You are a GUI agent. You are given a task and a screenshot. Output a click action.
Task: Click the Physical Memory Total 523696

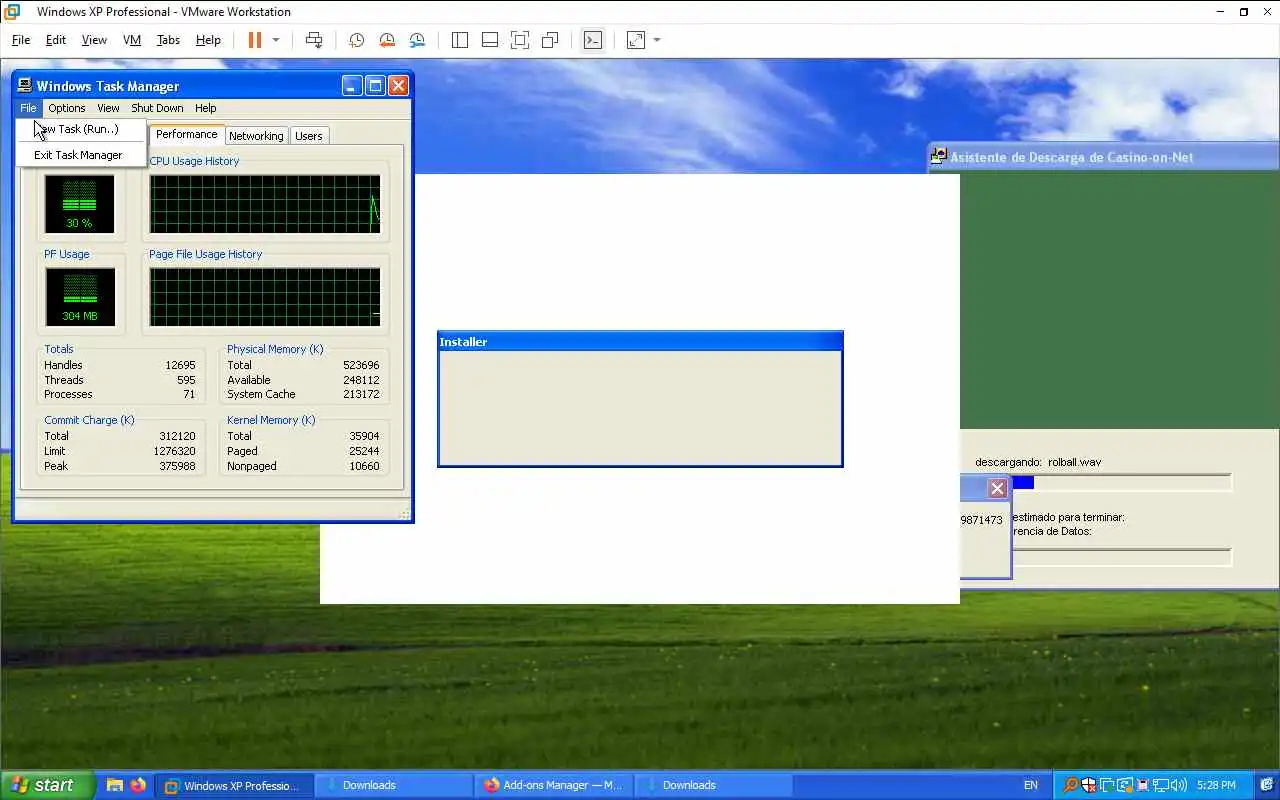pos(360,365)
